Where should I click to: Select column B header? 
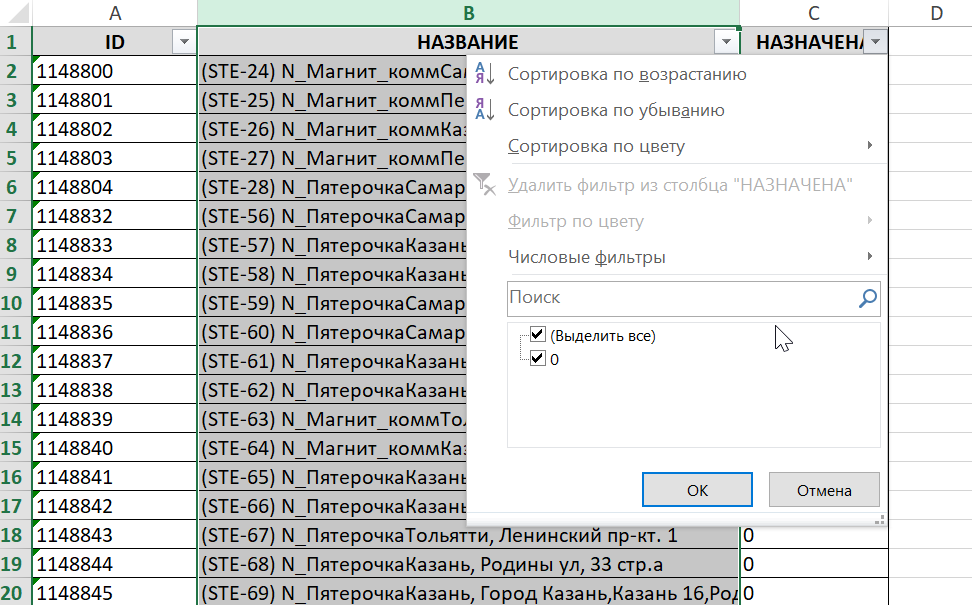pyautogui.click(x=469, y=13)
